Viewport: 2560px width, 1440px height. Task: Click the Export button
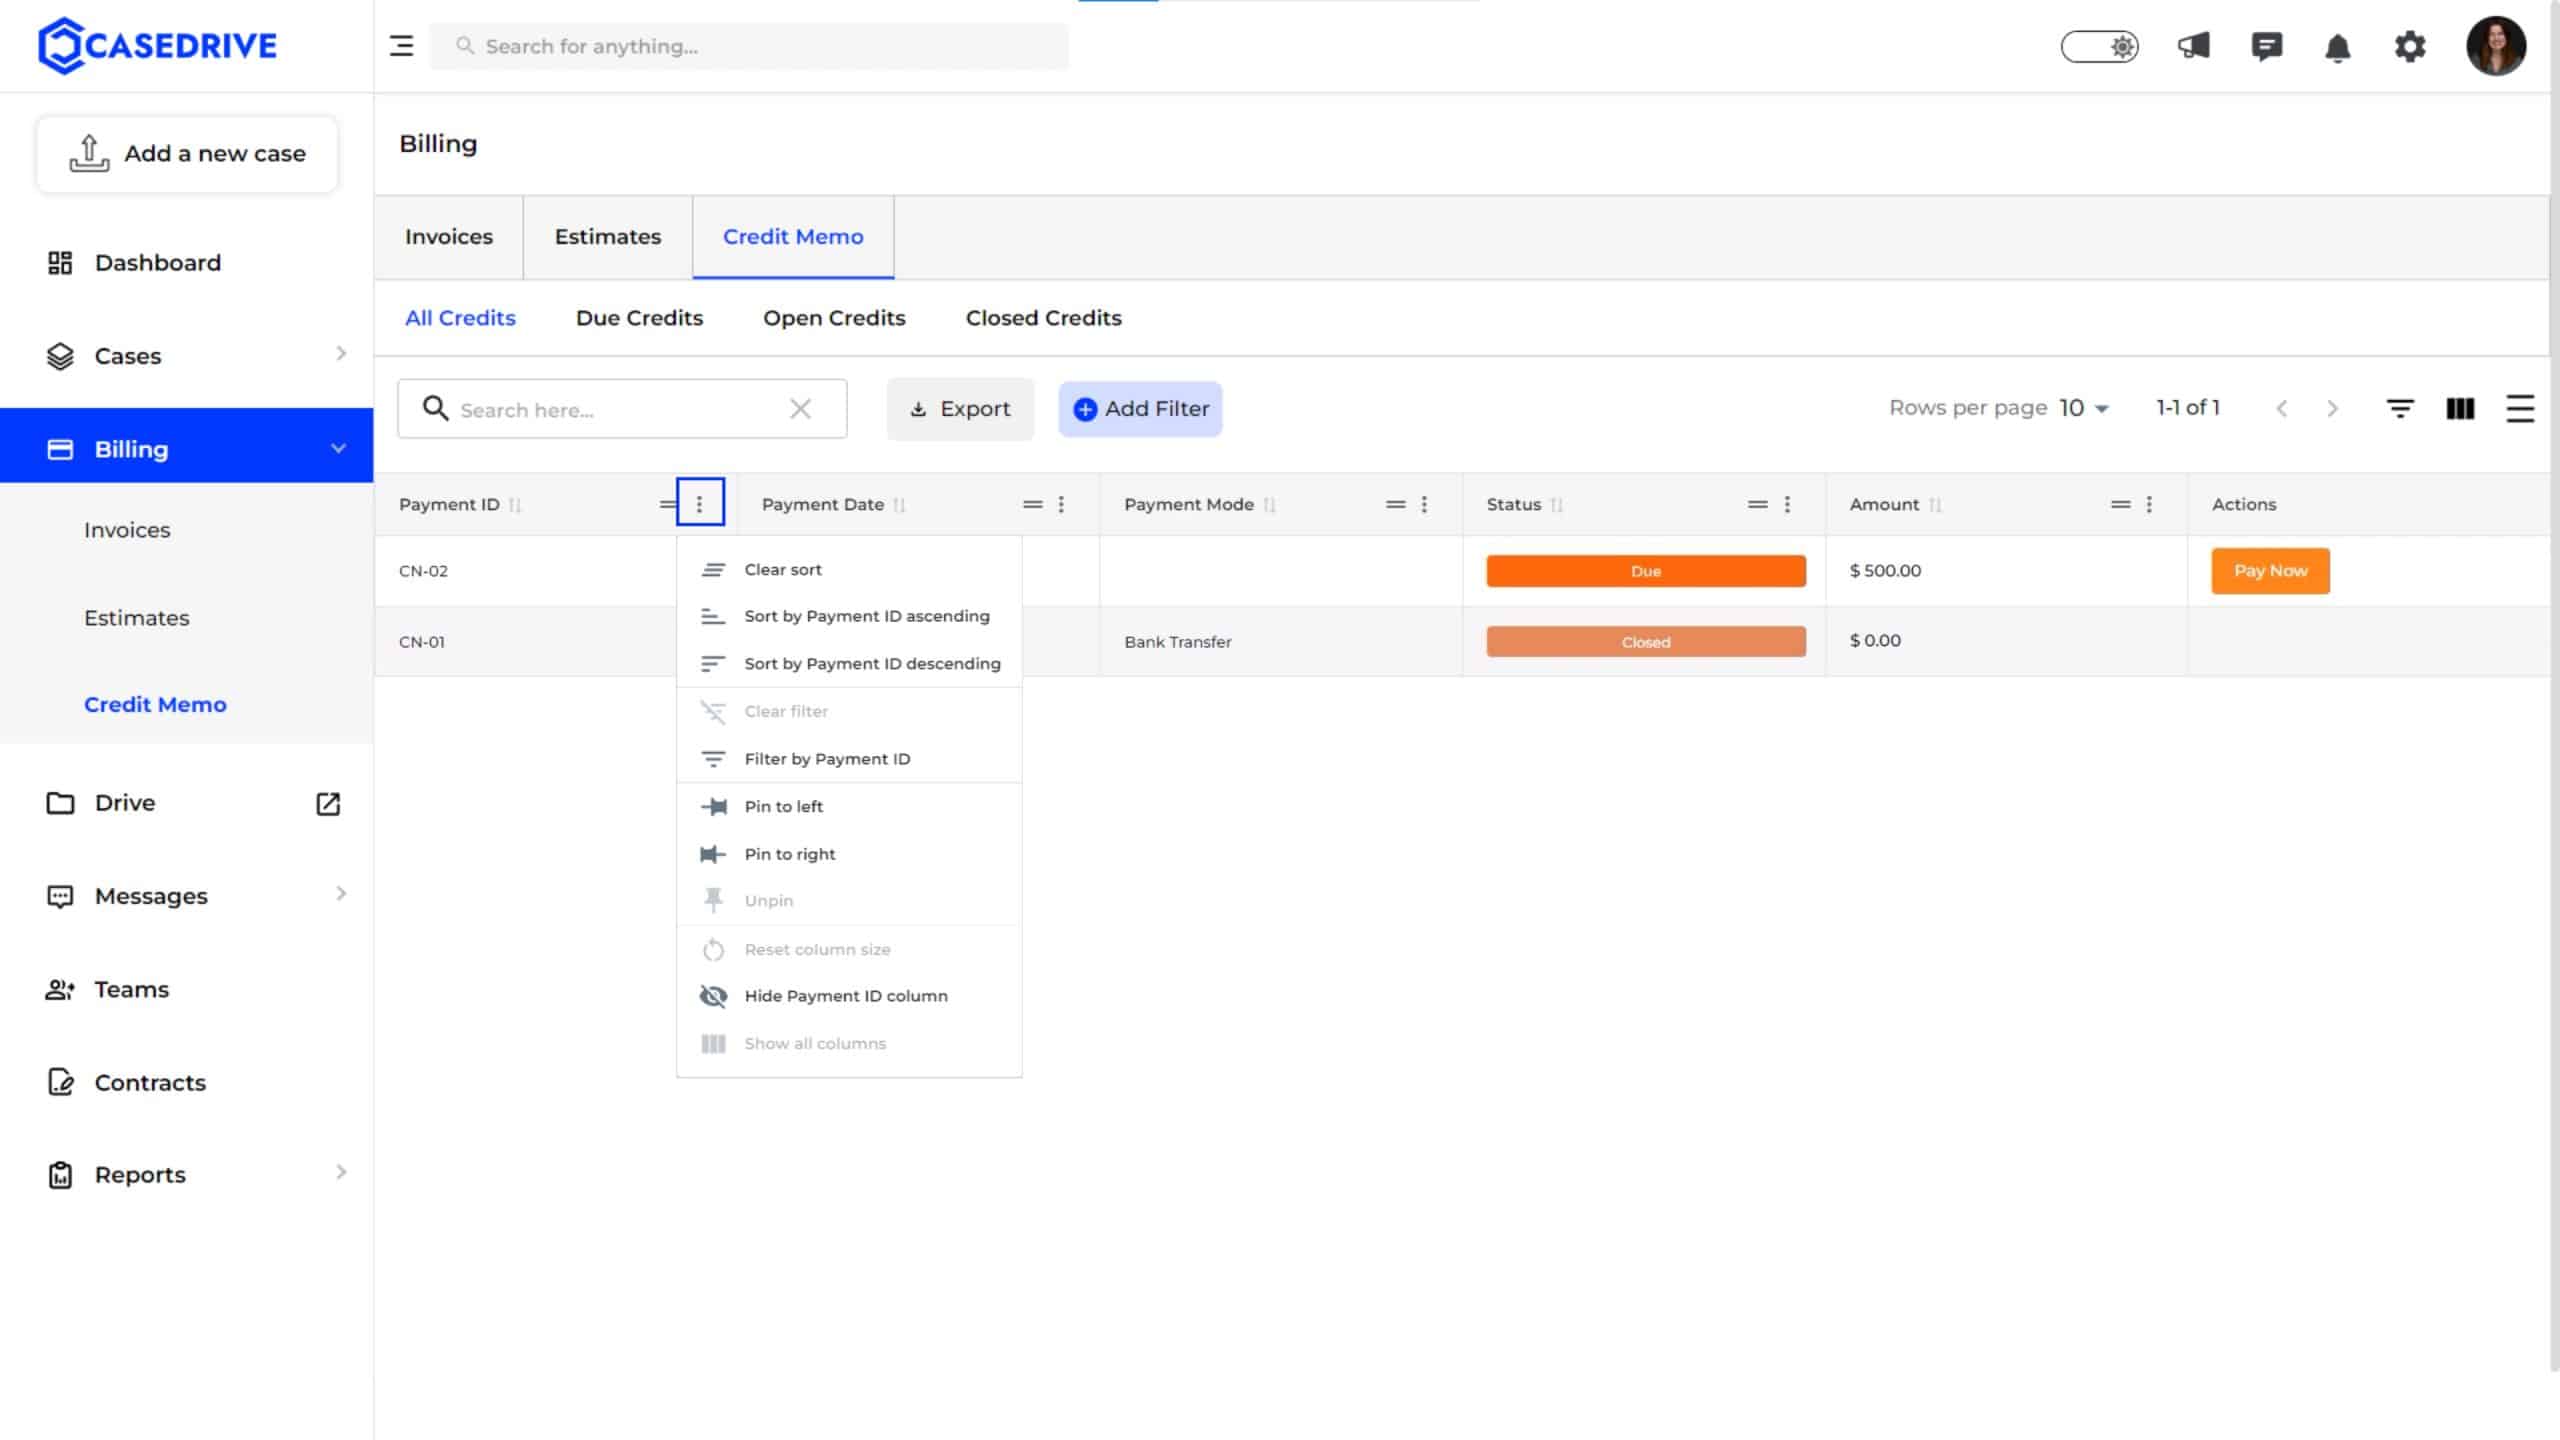point(960,409)
